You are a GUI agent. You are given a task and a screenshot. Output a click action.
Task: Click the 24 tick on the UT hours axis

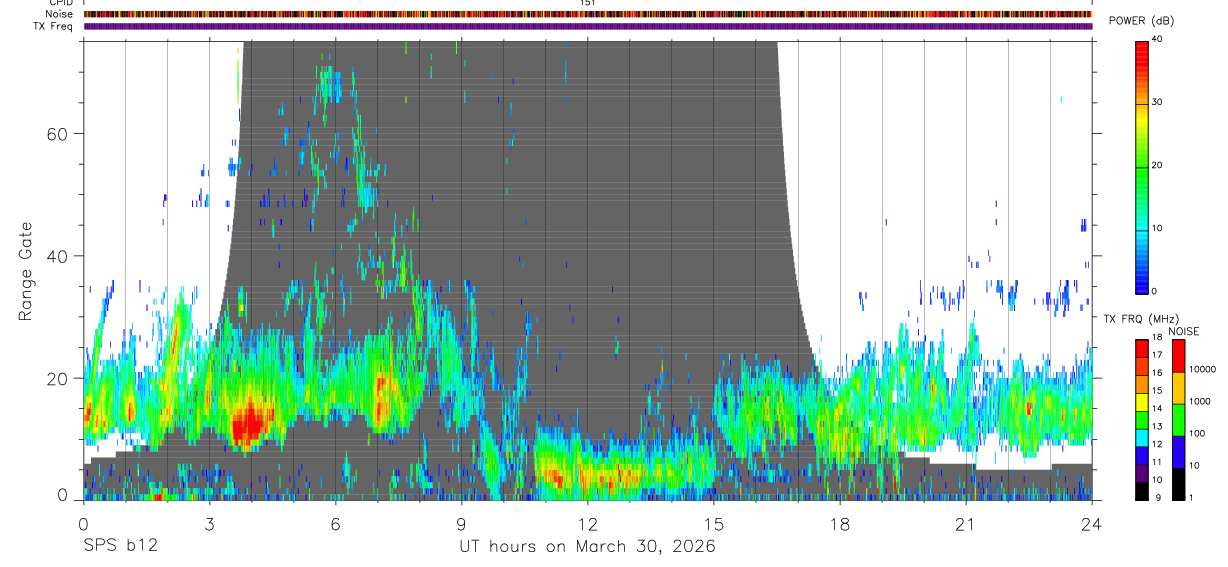1092,524
